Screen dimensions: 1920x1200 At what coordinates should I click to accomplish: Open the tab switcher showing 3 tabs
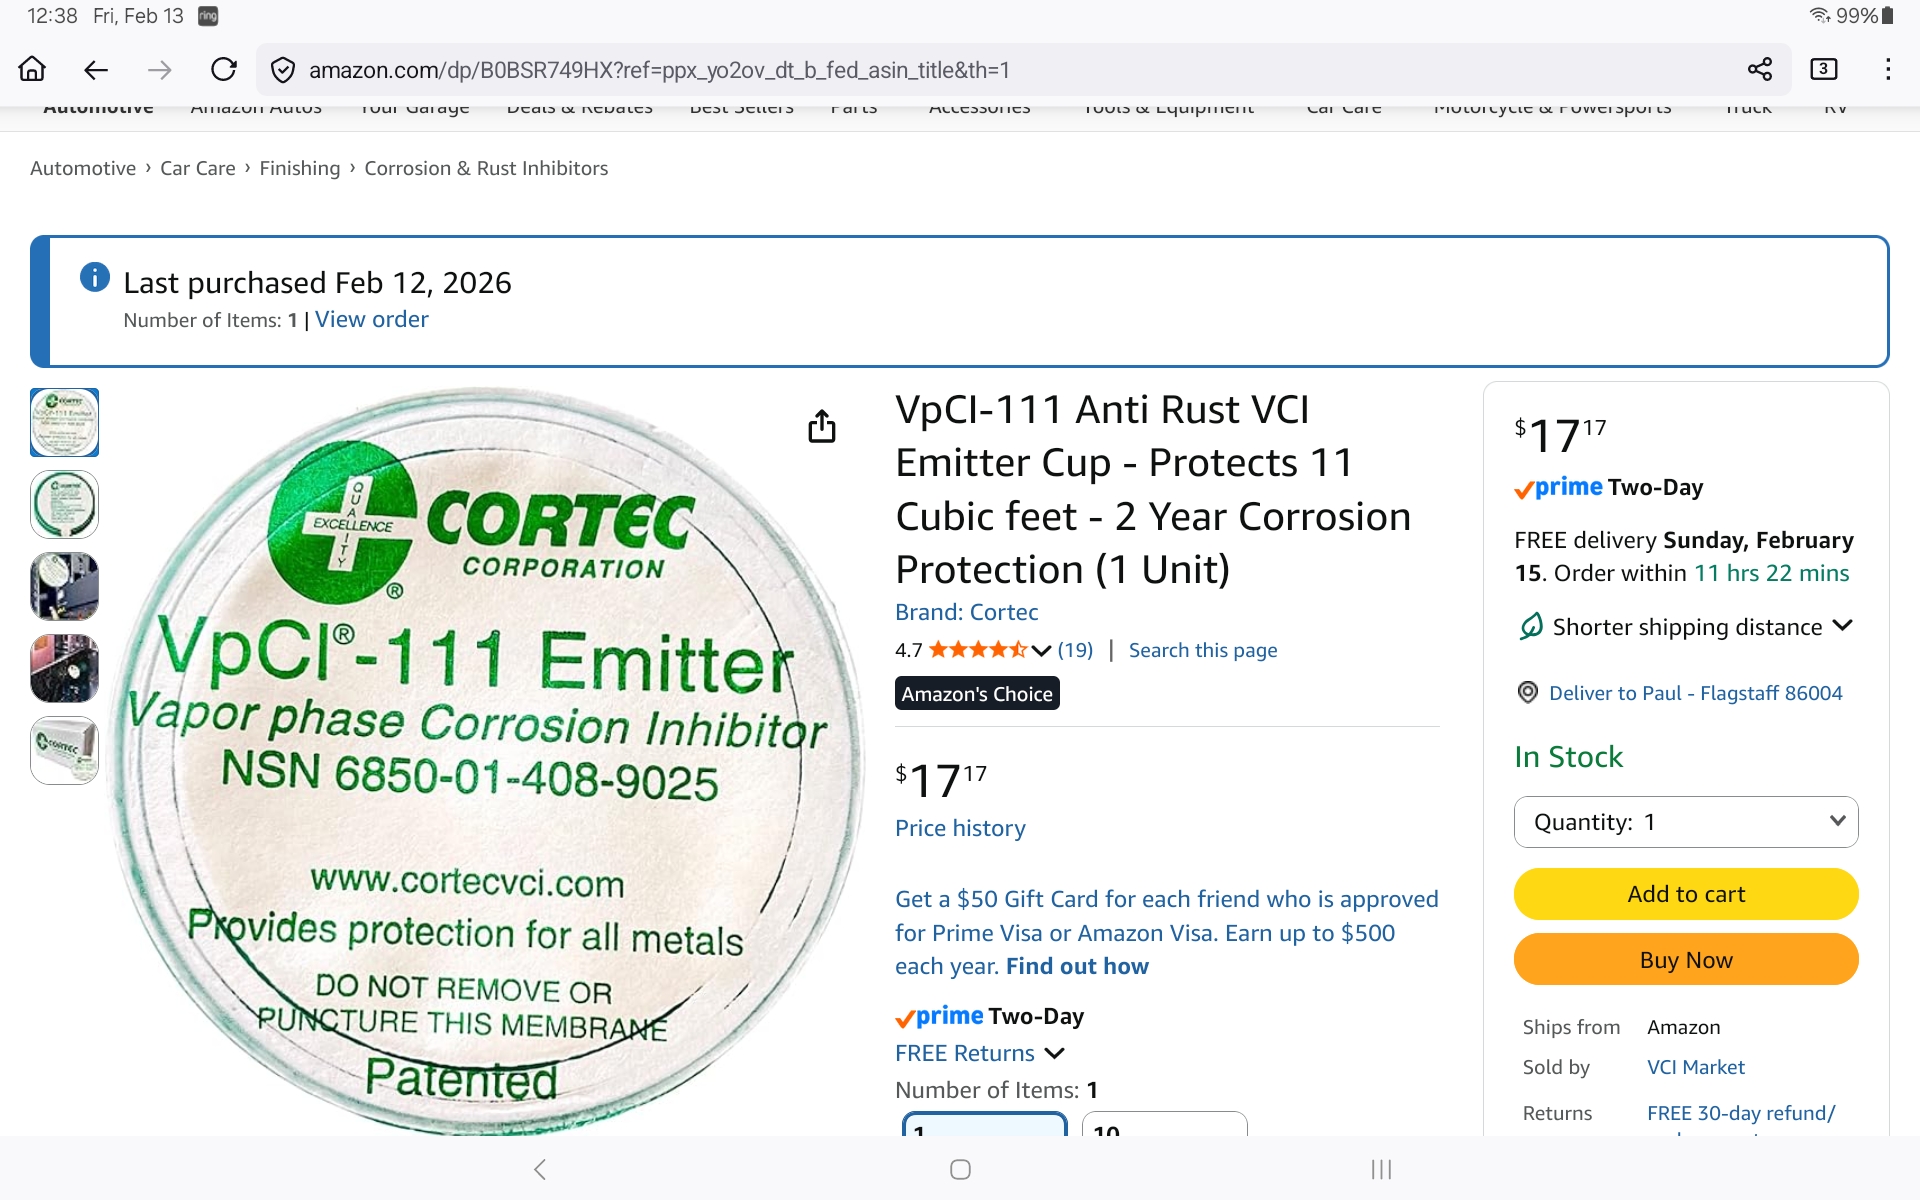click(x=1823, y=69)
